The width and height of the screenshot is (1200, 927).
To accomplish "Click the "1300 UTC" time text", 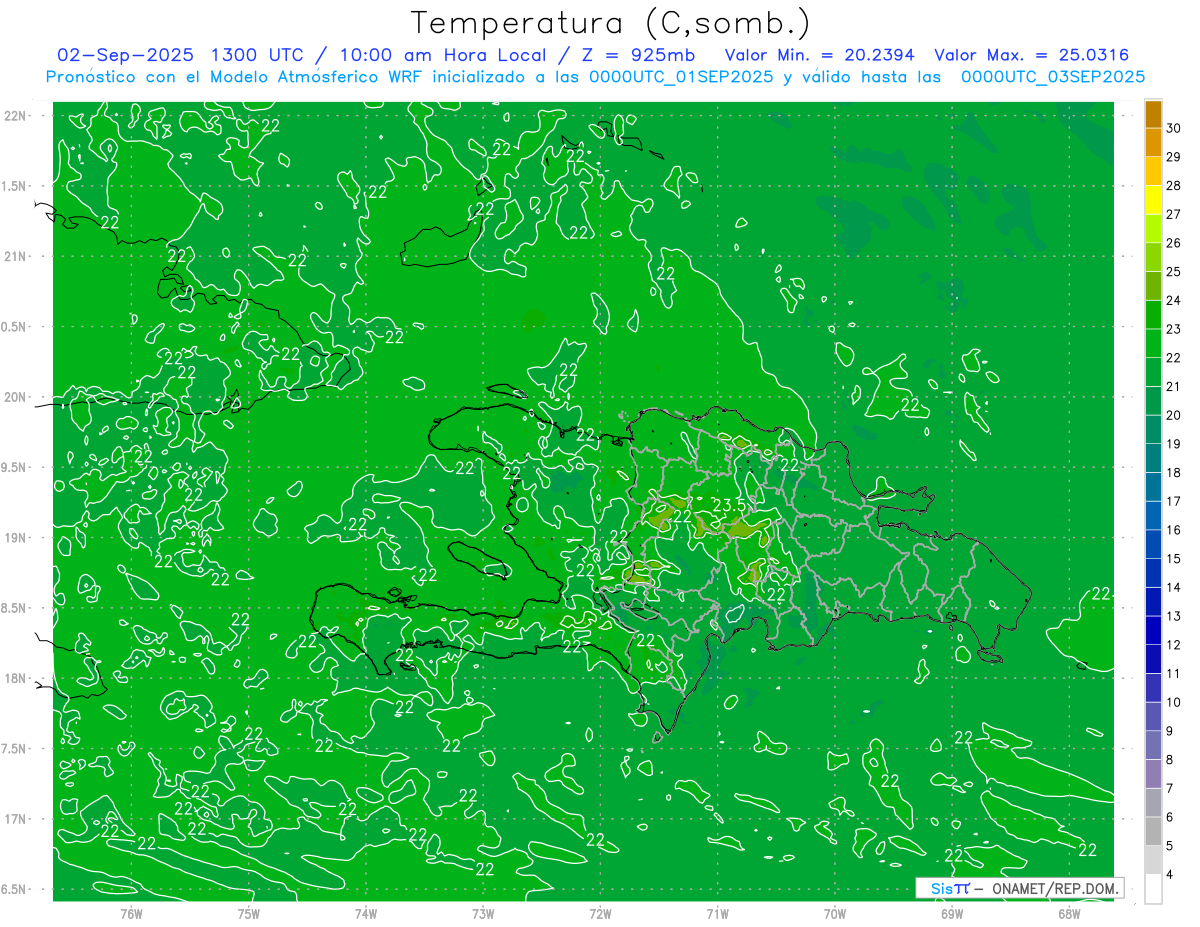I will click(257, 55).
